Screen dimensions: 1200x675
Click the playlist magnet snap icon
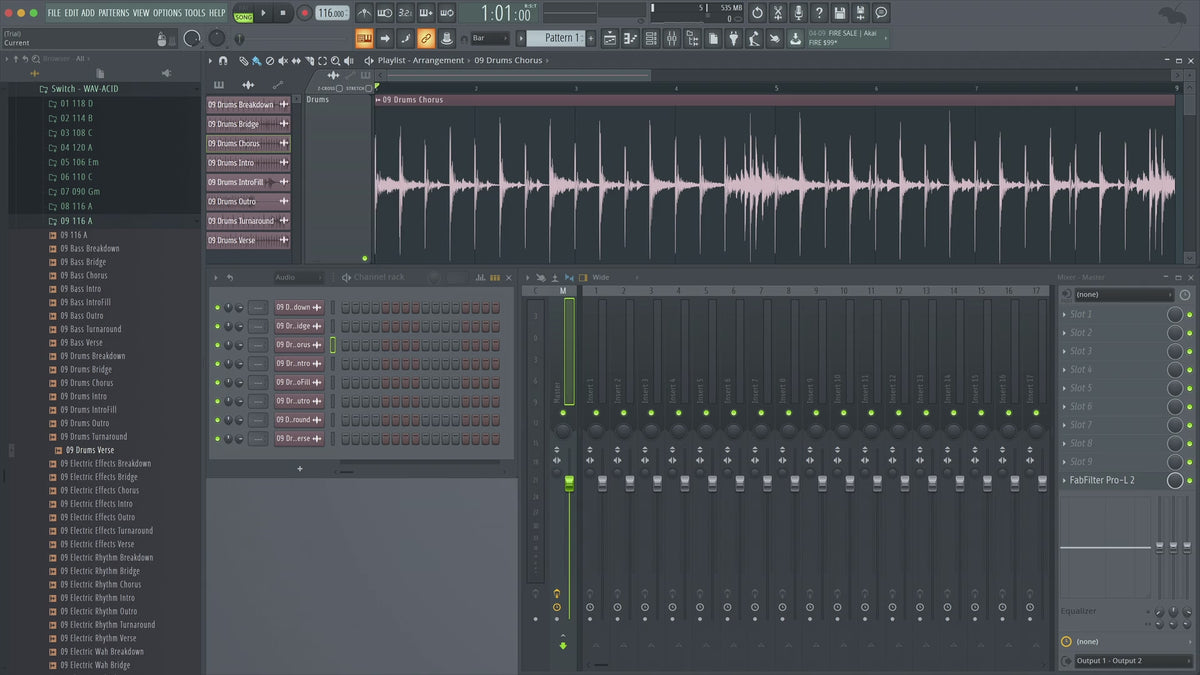(x=223, y=61)
